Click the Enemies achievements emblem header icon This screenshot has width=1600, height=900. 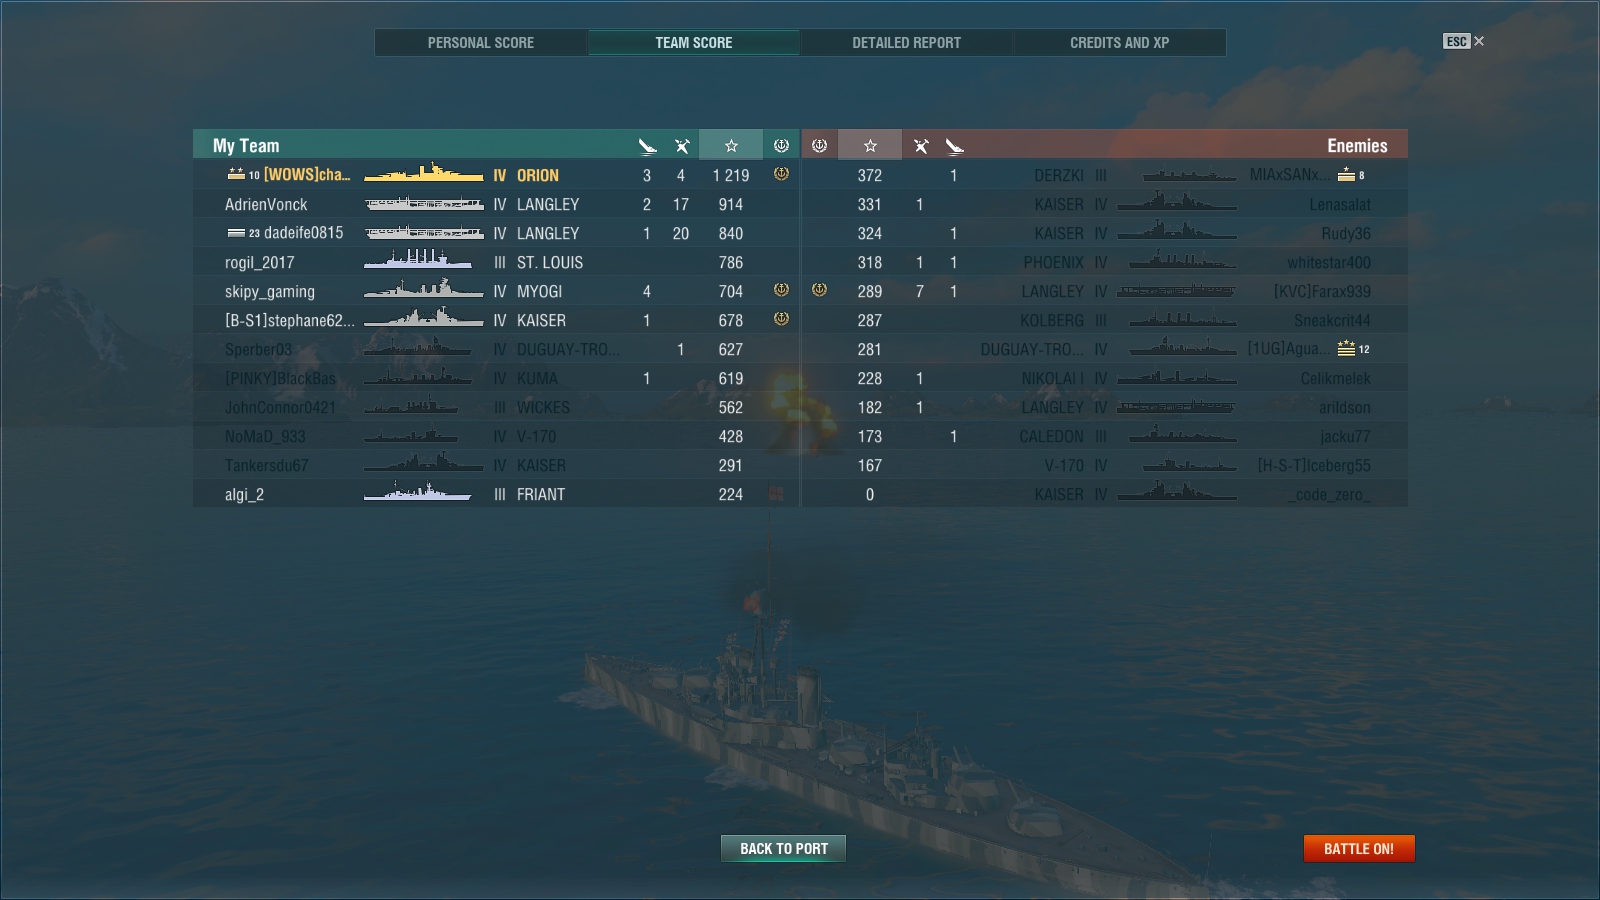coord(819,146)
